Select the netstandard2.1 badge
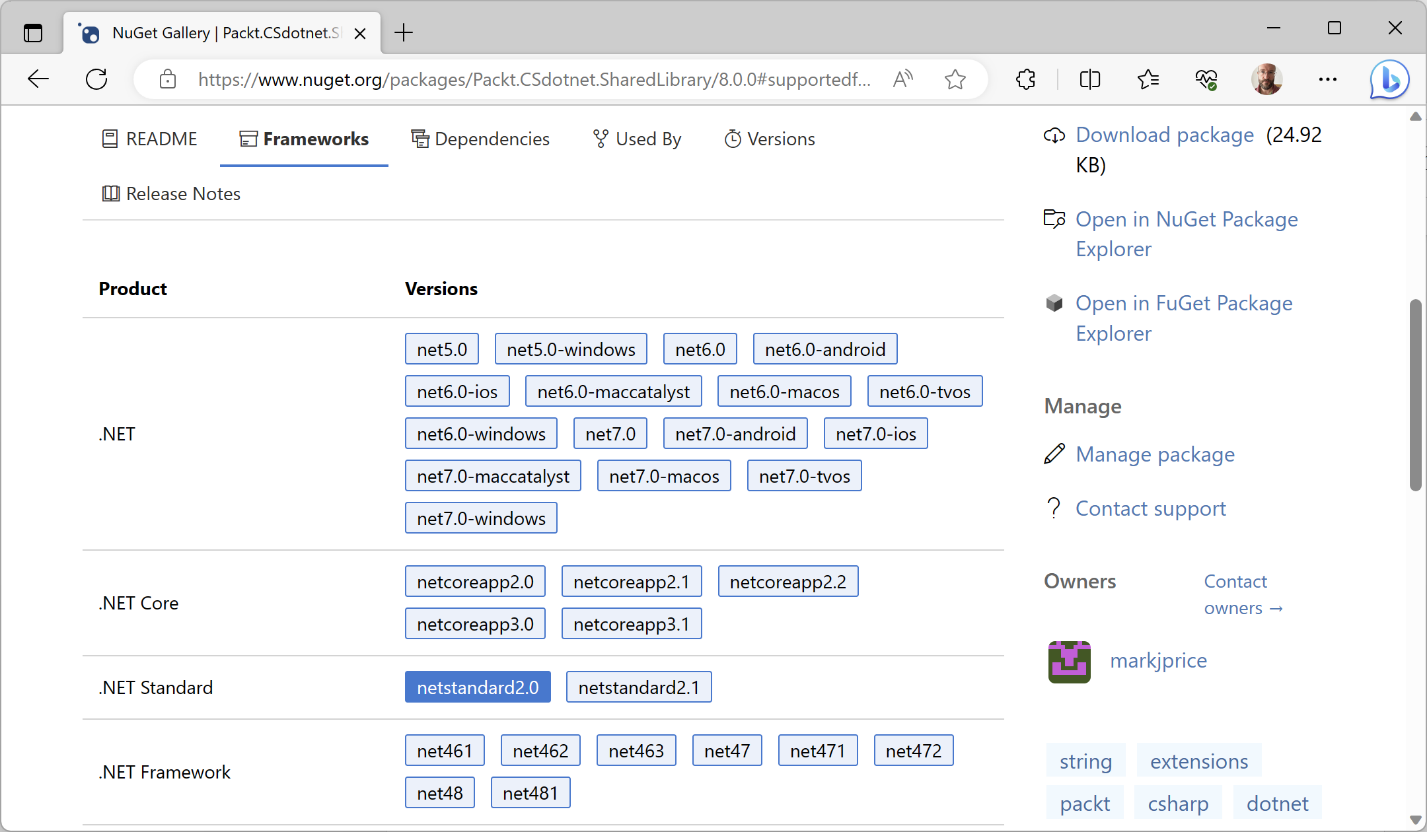The width and height of the screenshot is (1427, 832). (x=639, y=687)
